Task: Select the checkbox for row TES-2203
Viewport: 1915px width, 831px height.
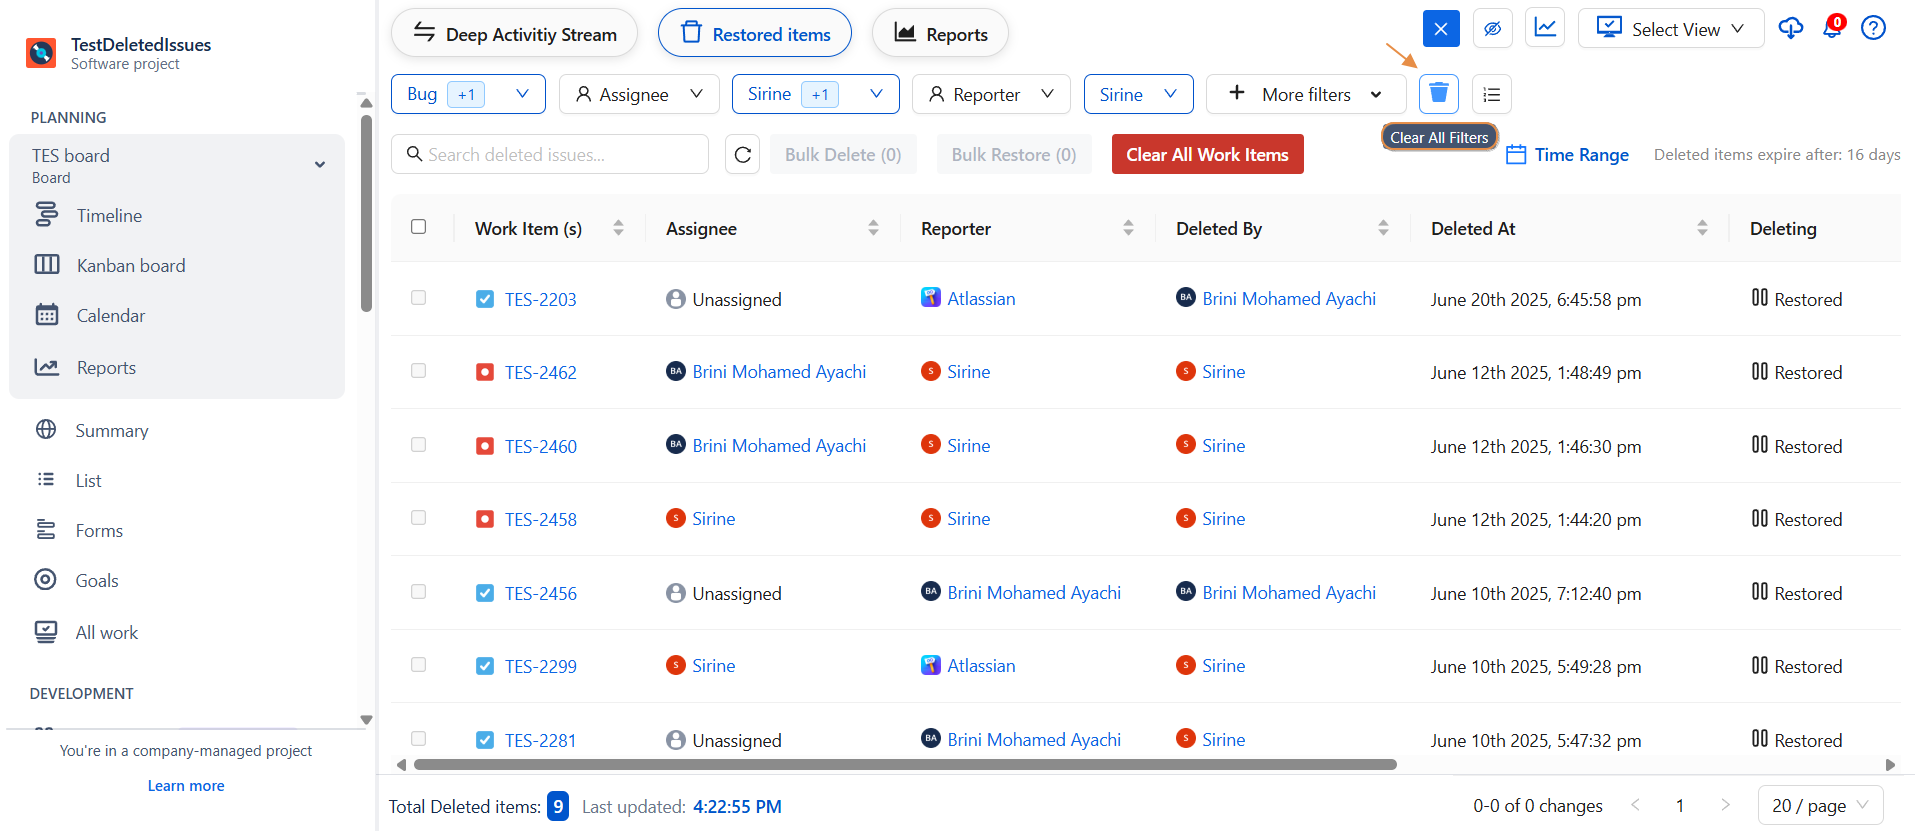Action: pos(419,298)
